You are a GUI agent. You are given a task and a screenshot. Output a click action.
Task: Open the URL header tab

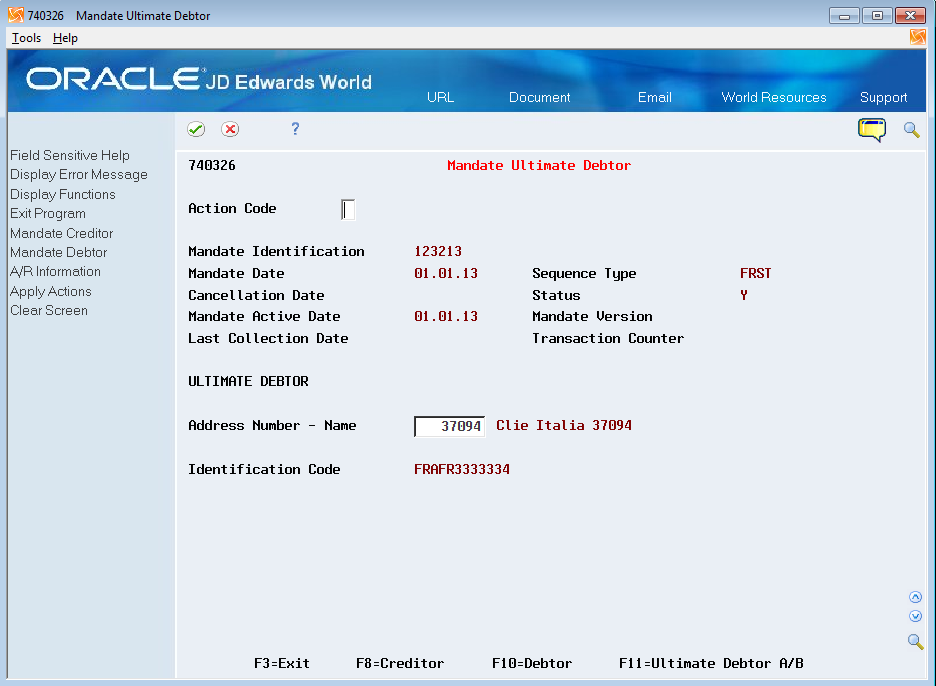441,97
